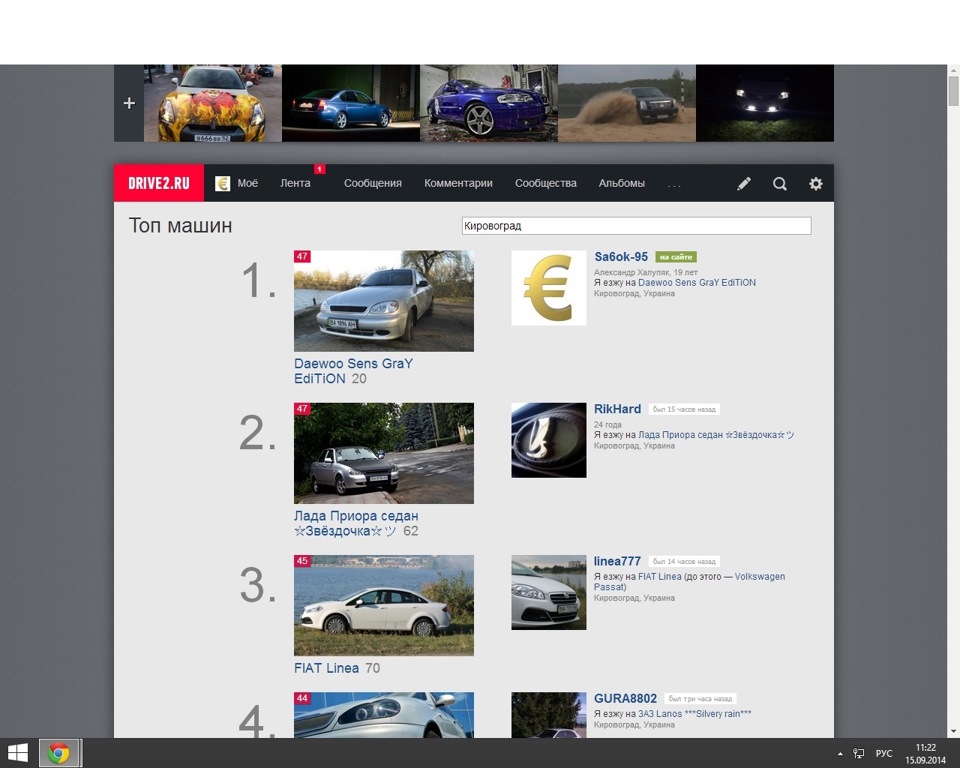960x768 pixels.
Task: Open the linea777 avatar image
Action: (549, 592)
